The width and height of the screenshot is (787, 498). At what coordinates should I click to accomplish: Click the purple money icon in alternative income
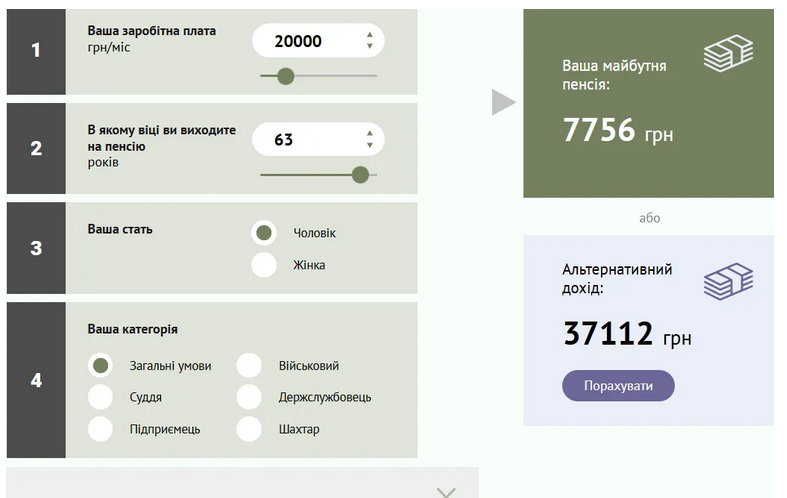click(x=728, y=282)
